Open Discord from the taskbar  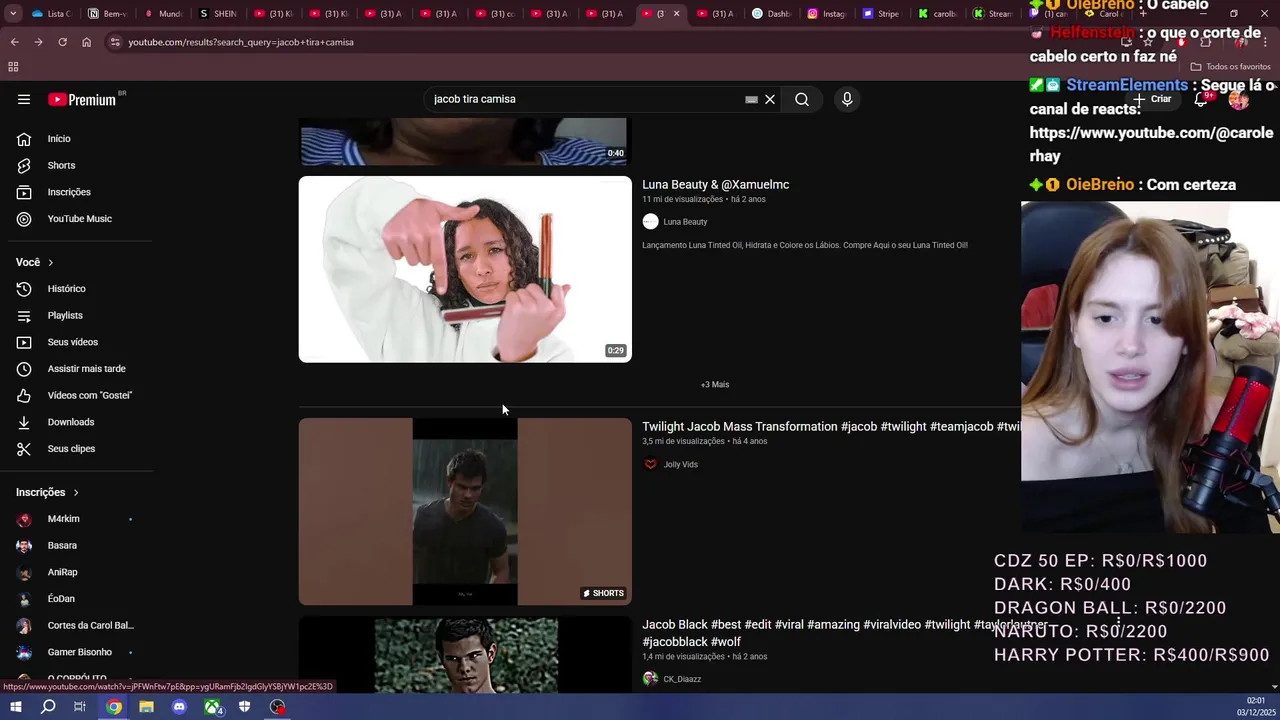pos(179,707)
